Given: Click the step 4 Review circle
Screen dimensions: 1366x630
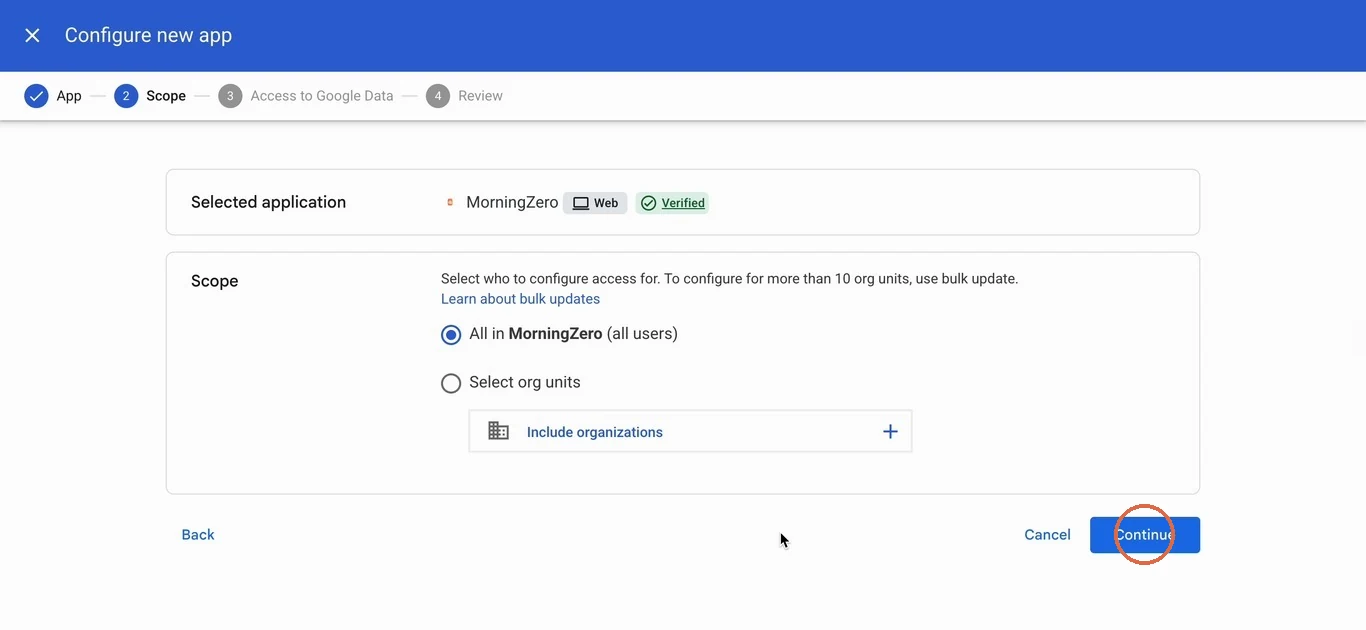Looking at the screenshot, I should tap(437, 96).
